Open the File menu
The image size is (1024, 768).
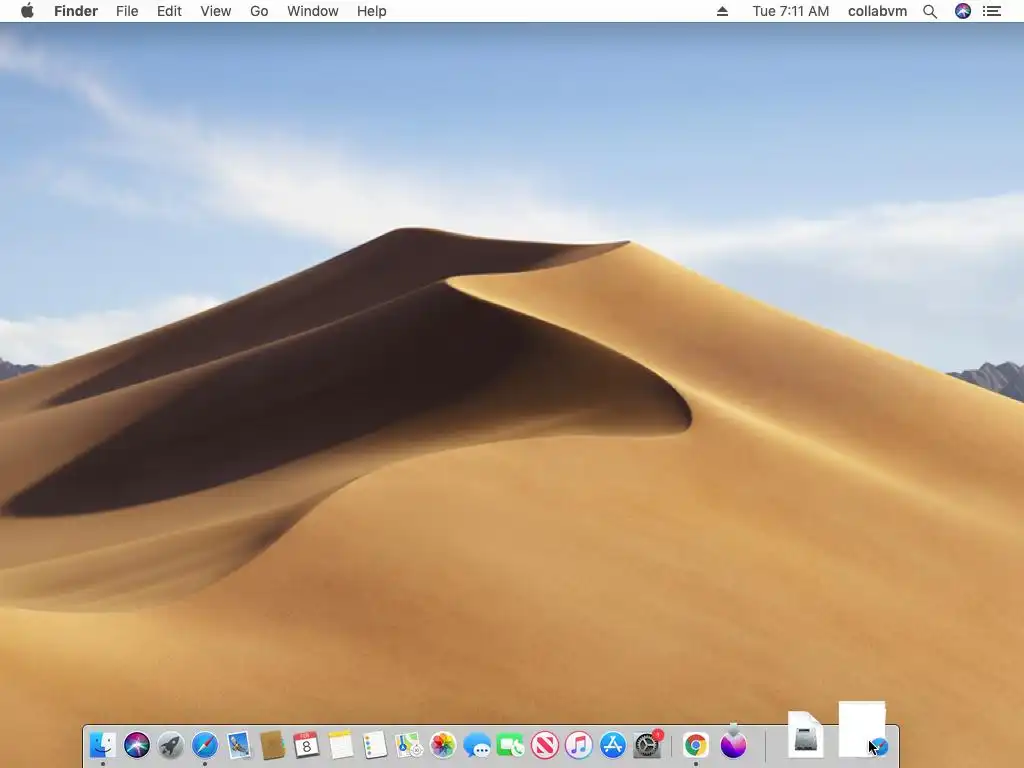click(127, 11)
